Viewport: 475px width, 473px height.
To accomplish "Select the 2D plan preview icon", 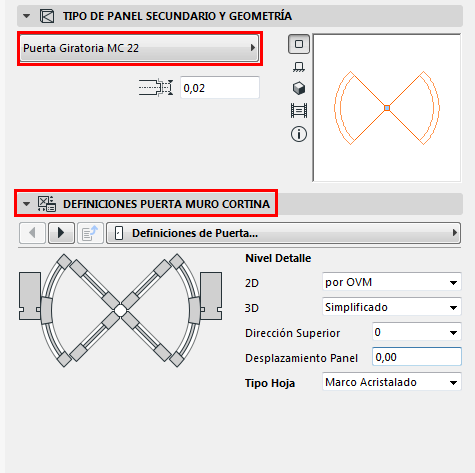I will click(x=299, y=44).
